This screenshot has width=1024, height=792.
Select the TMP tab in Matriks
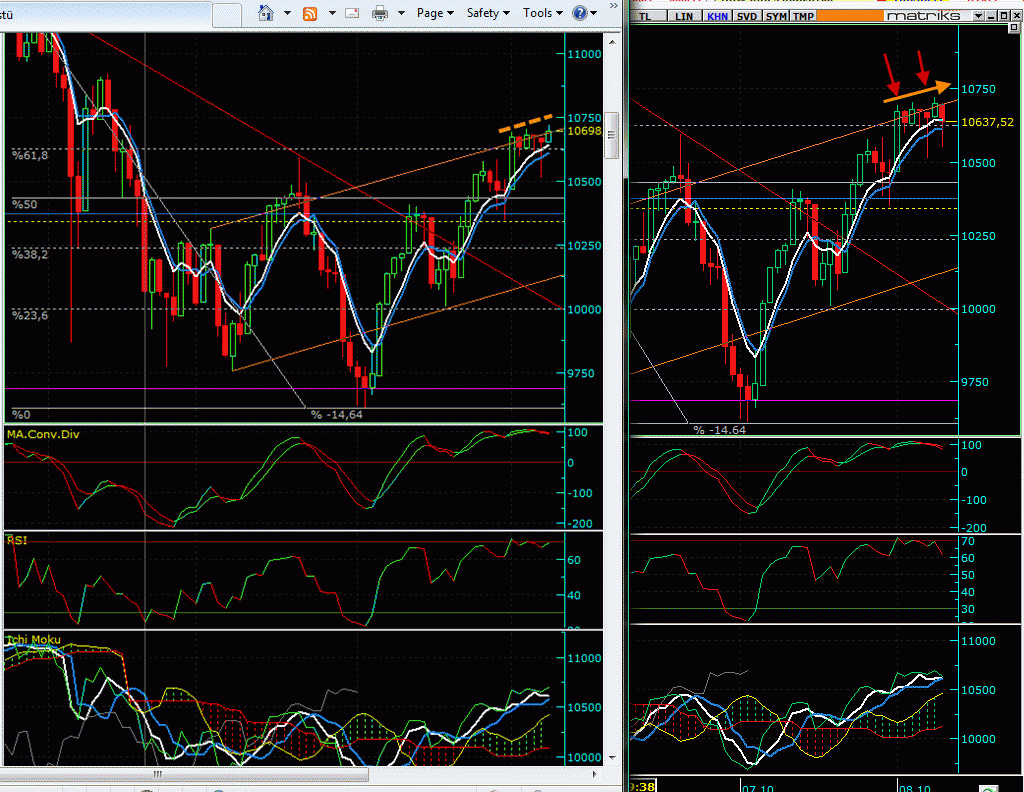click(803, 16)
